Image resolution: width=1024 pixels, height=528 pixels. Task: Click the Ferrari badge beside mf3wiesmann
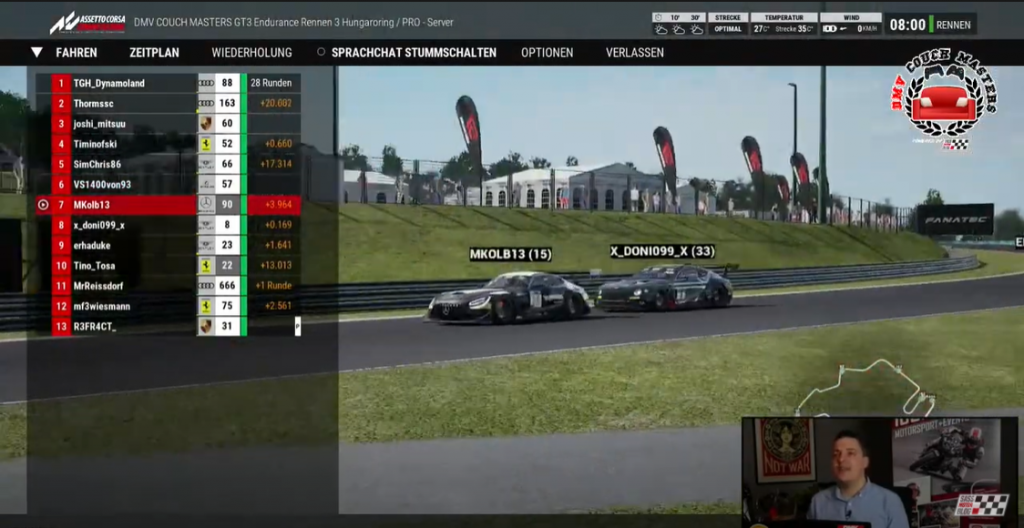tap(206, 306)
